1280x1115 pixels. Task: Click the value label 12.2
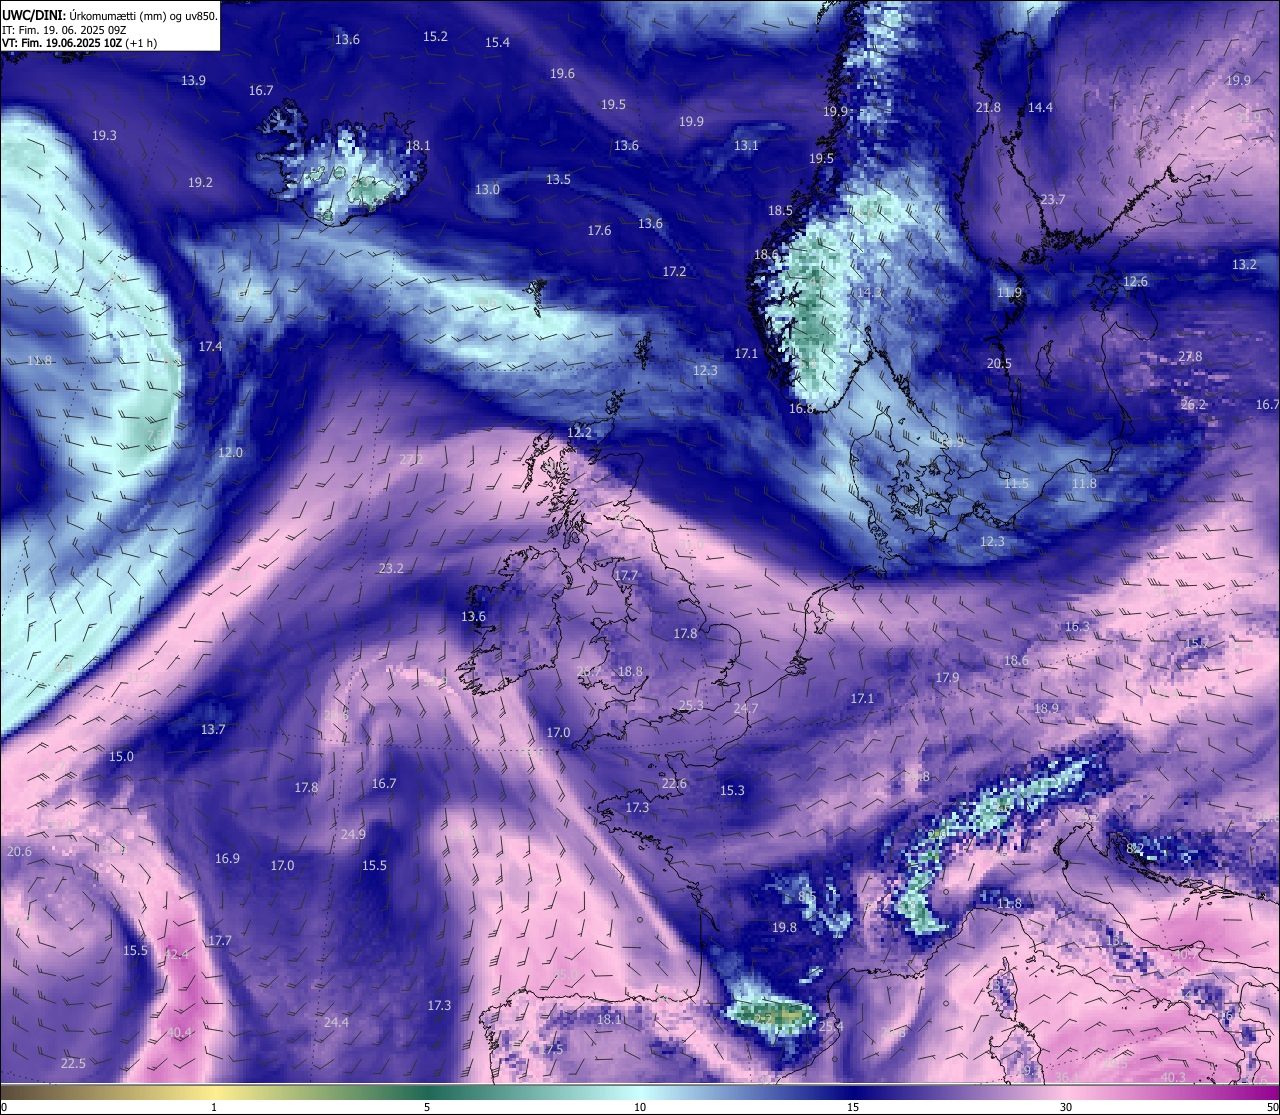pos(579,432)
